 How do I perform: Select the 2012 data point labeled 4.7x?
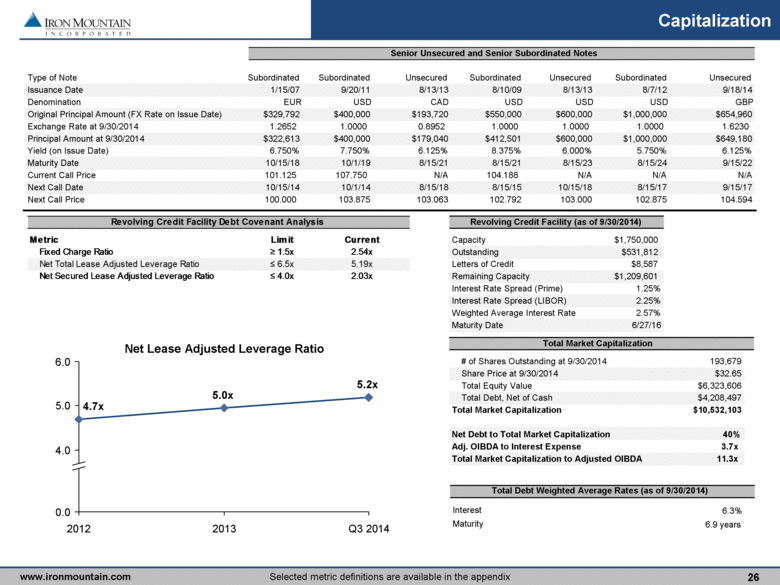(x=79, y=419)
